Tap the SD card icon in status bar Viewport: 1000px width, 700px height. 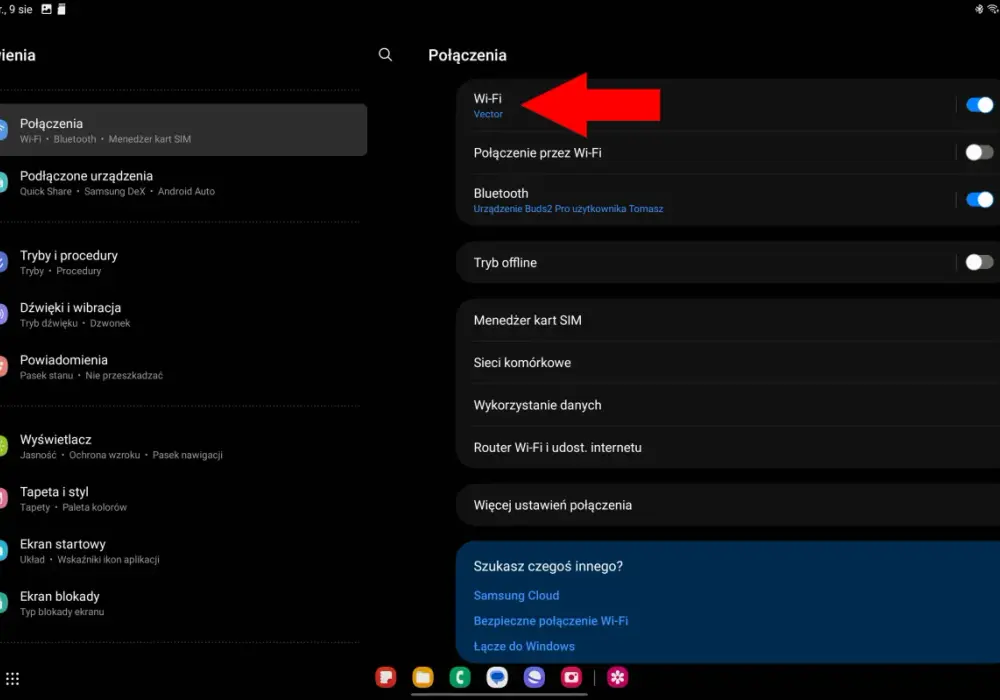(x=61, y=9)
